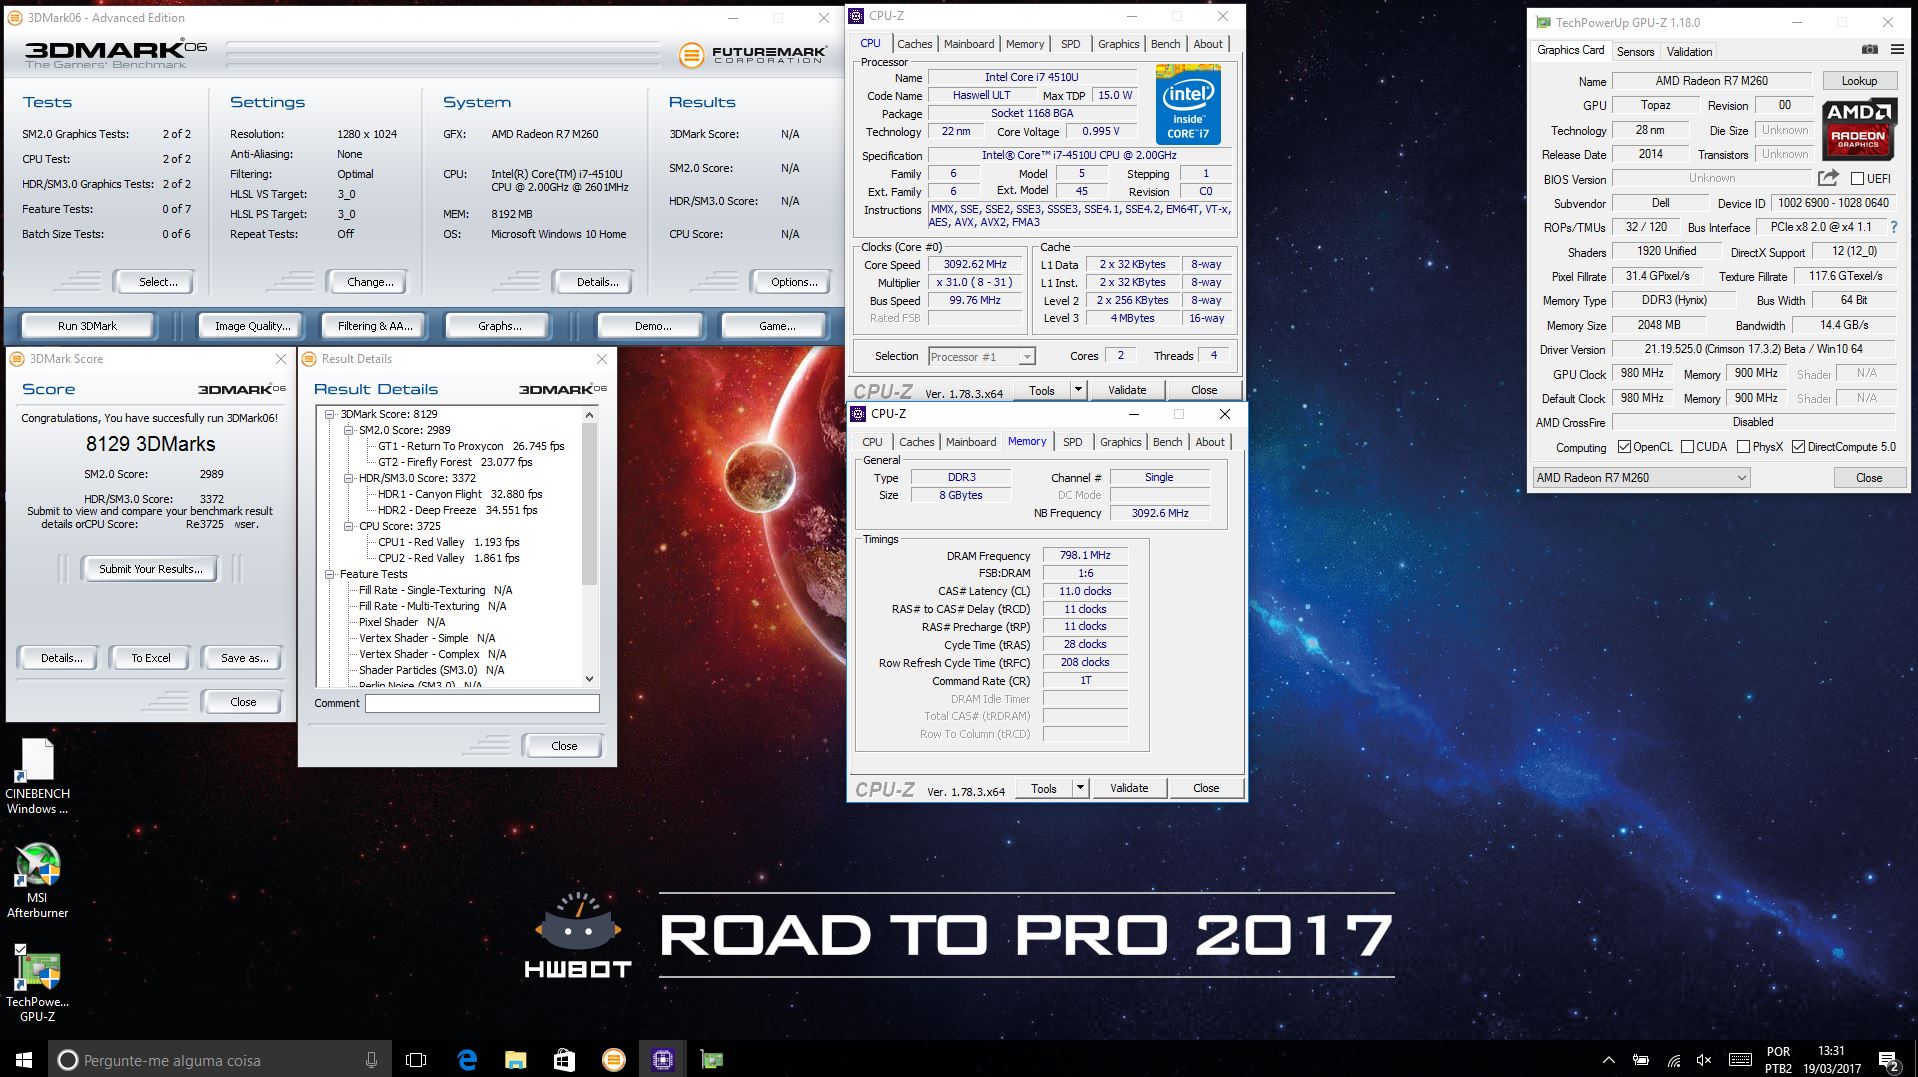Toggle the DirectCompute 5.0 checkbox
Image resolution: width=1918 pixels, height=1077 pixels.
click(x=1798, y=447)
